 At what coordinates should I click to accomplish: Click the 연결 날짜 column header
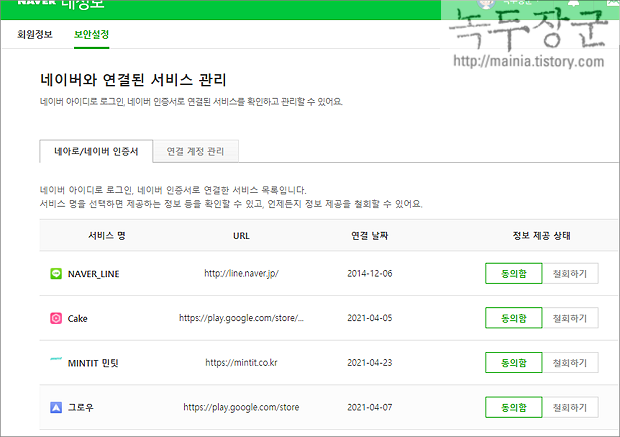[370, 236]
